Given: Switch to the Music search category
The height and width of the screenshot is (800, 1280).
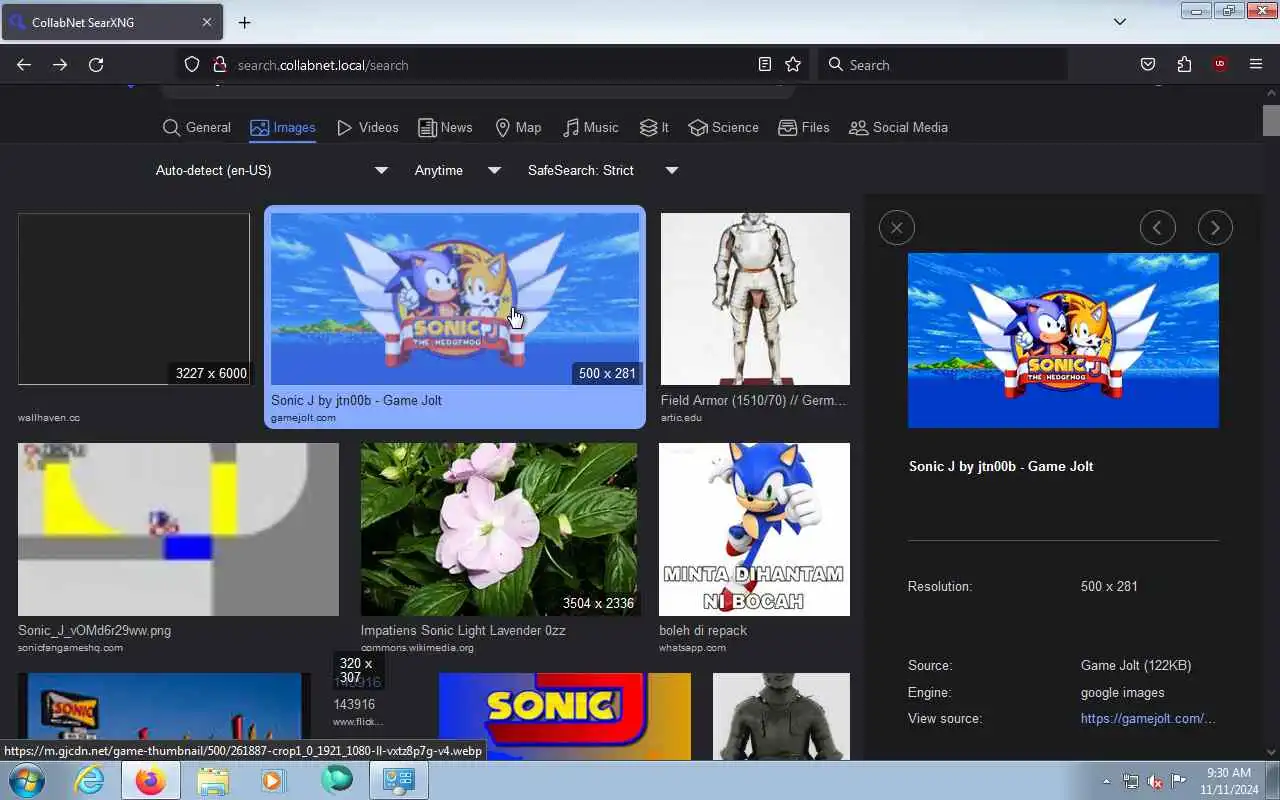Looking at the screenshot, I should point(591,127).
